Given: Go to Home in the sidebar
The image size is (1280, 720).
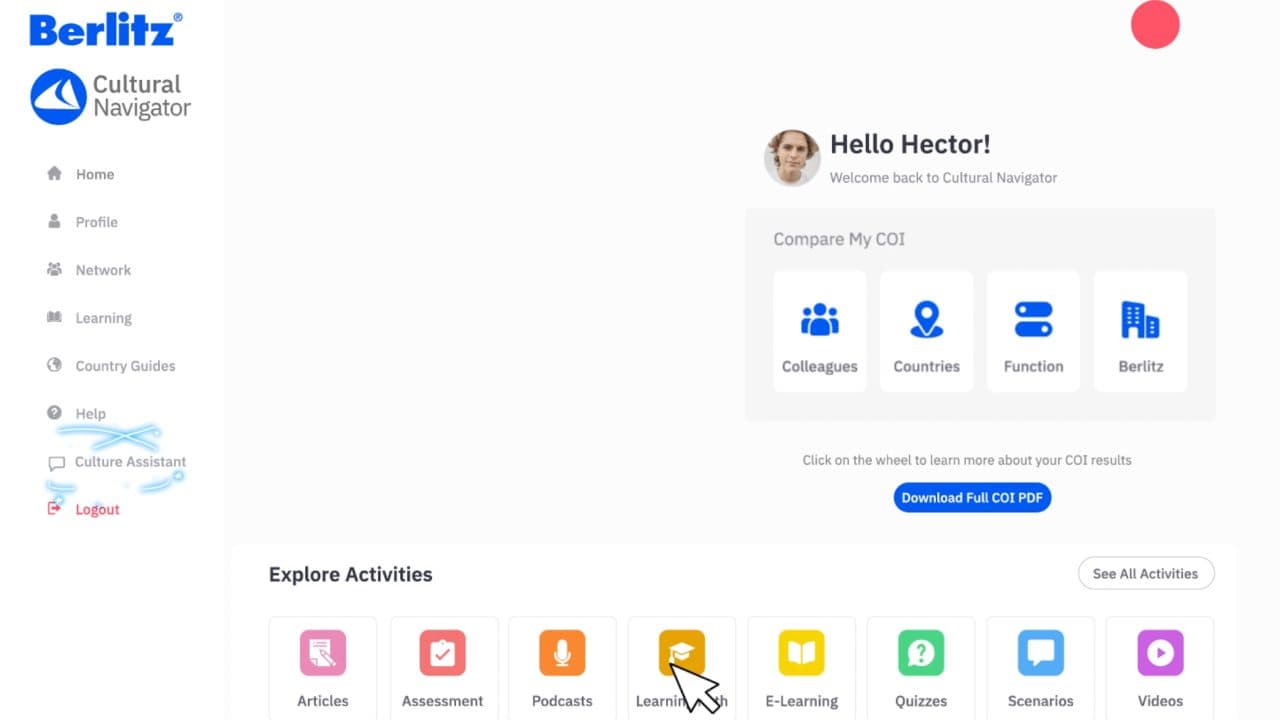Looking at the screenshot, I should pos(95,174).
